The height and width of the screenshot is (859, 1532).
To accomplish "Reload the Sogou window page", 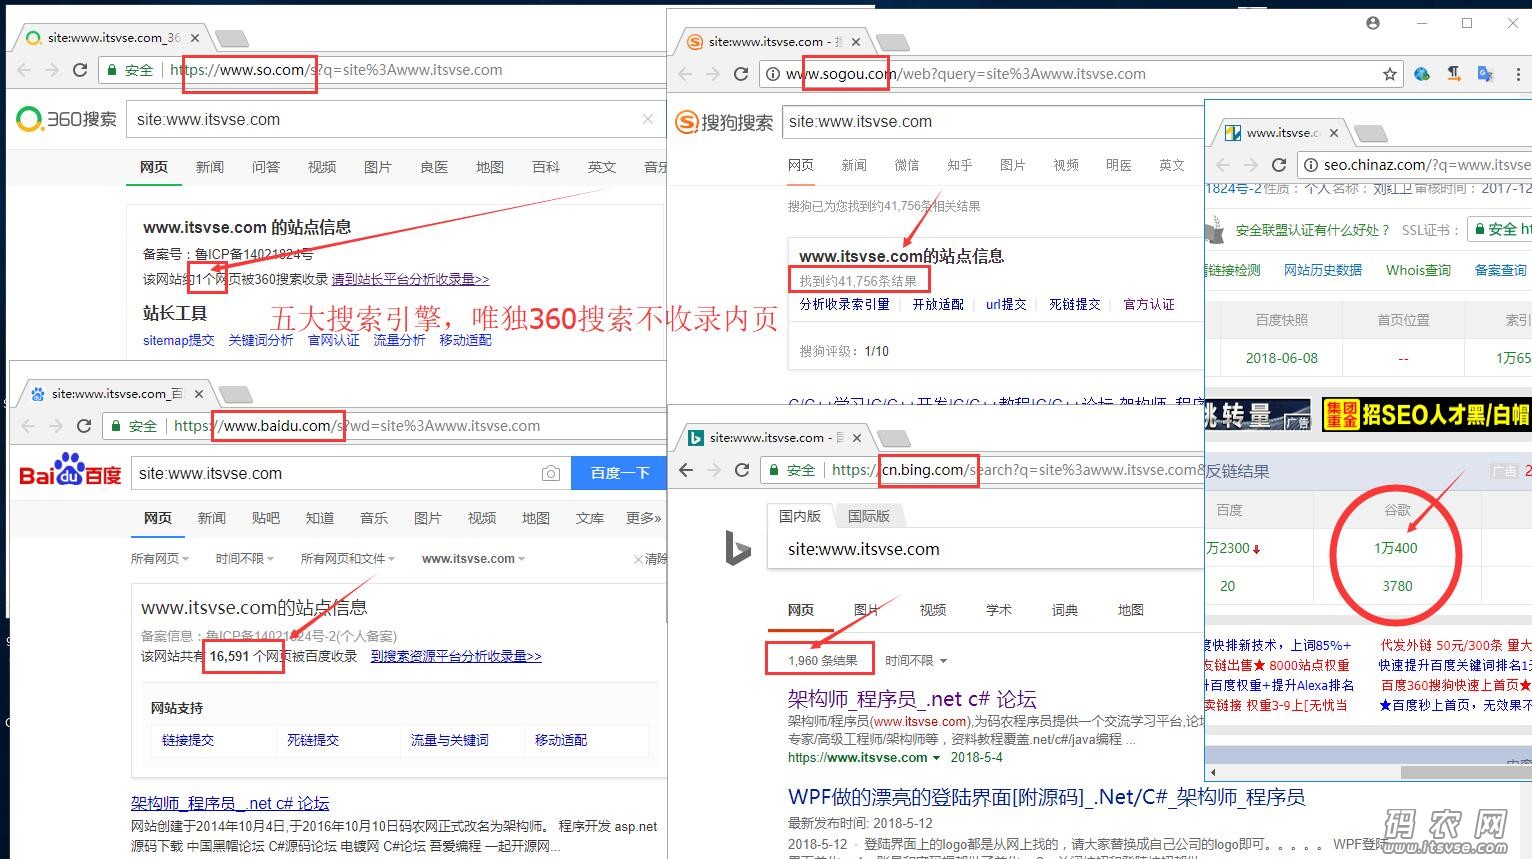I will point(741,74).
